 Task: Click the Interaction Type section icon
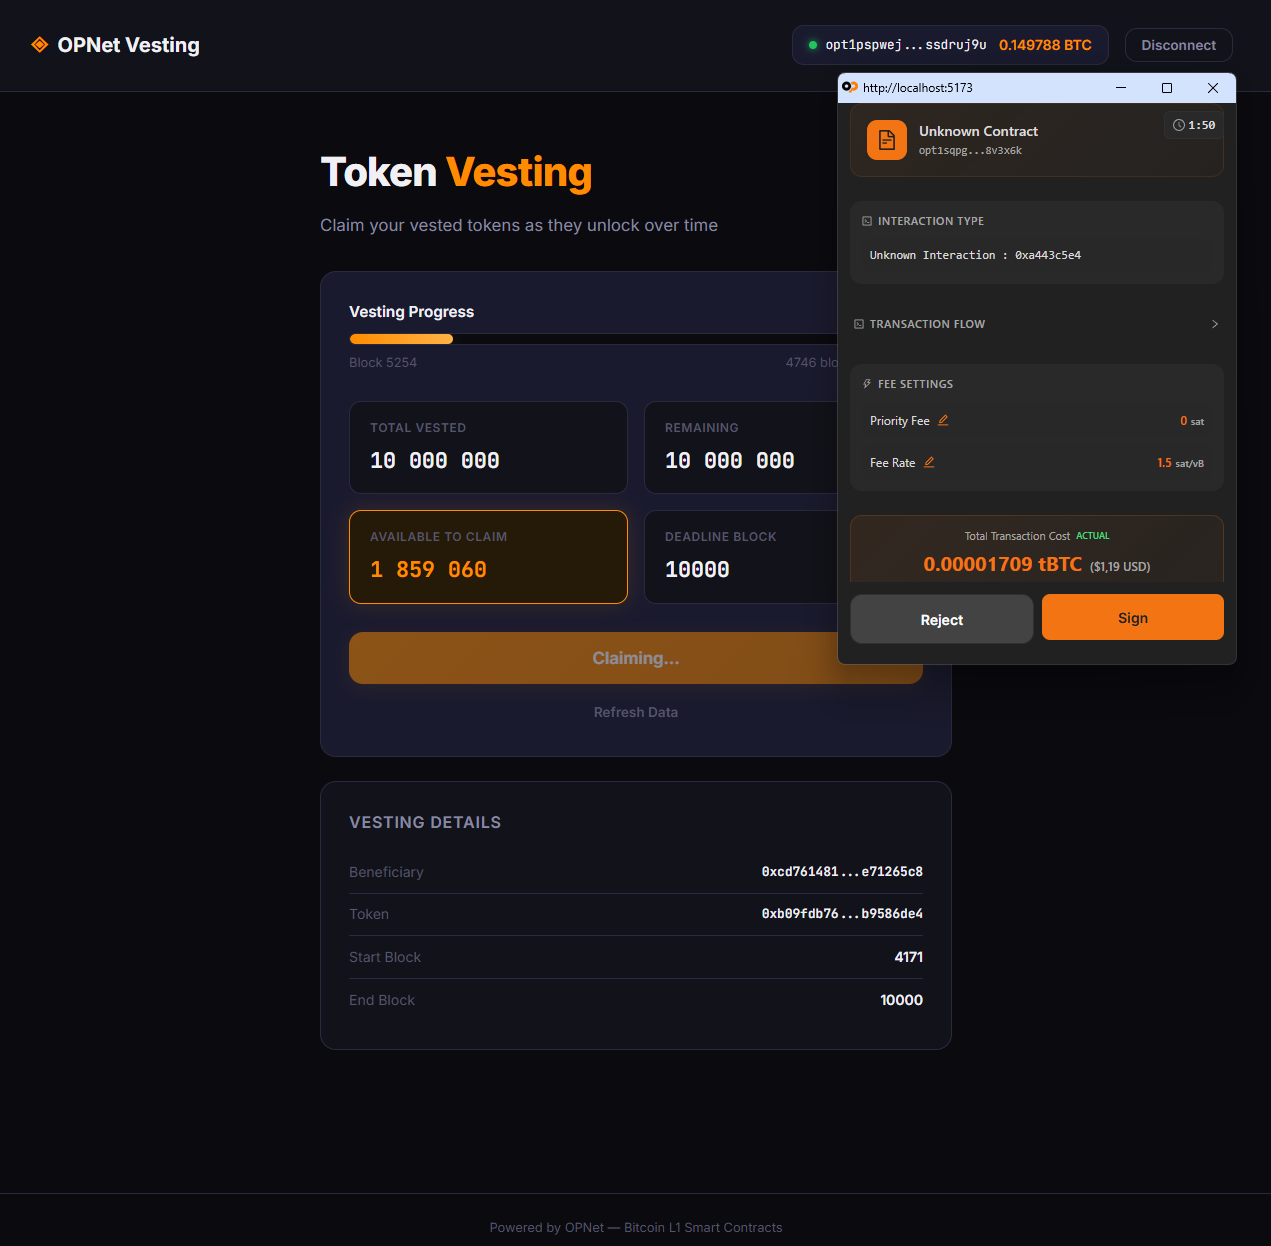click(x=867, y=221)
